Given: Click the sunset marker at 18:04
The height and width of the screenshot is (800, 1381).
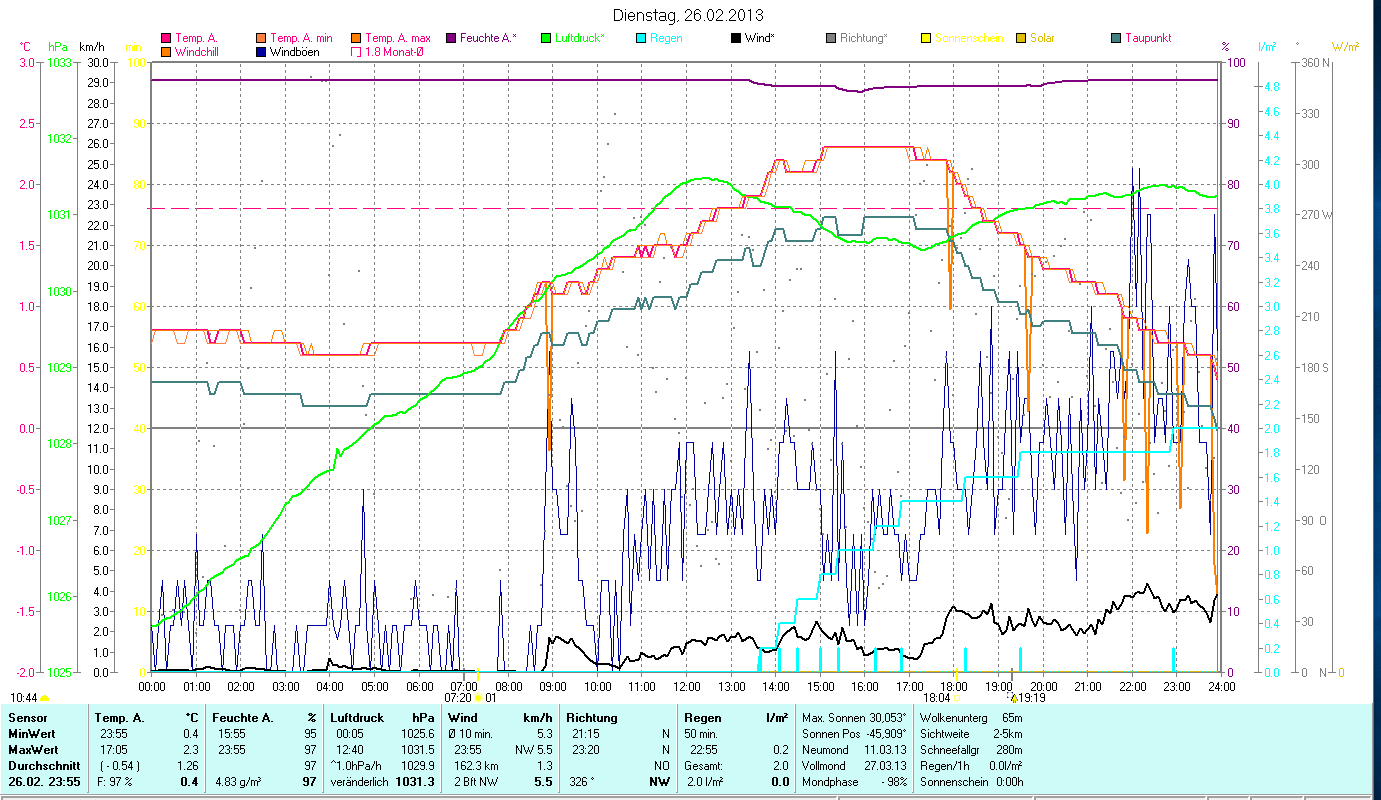Looking at the screenshot, I should (956, 698).
